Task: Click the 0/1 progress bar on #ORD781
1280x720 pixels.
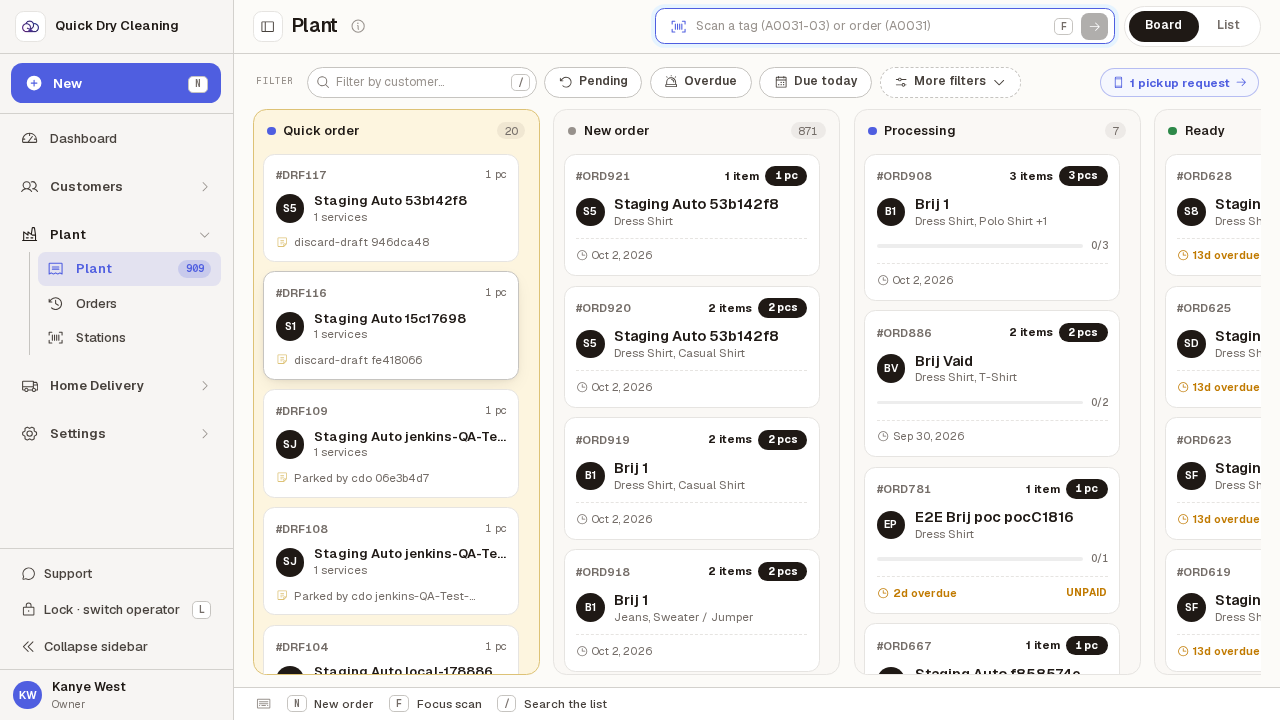Action: pyautogui.click(x=980, y=558)
